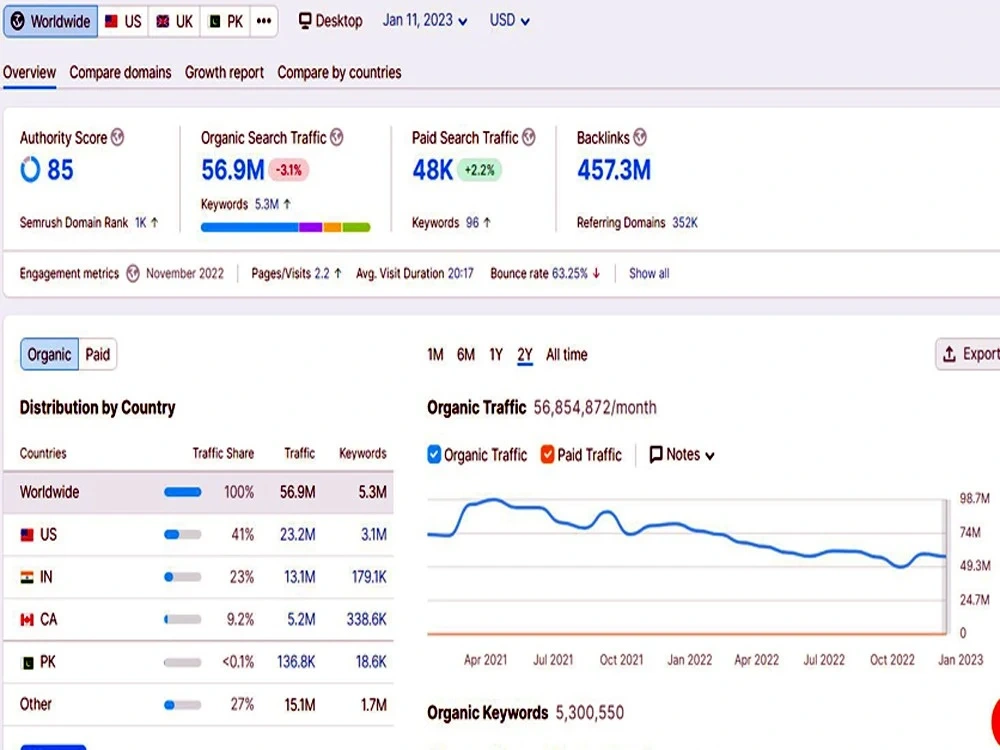
Task: Click the Pages/Visits 2.2 metric
Action: (297, 274)
